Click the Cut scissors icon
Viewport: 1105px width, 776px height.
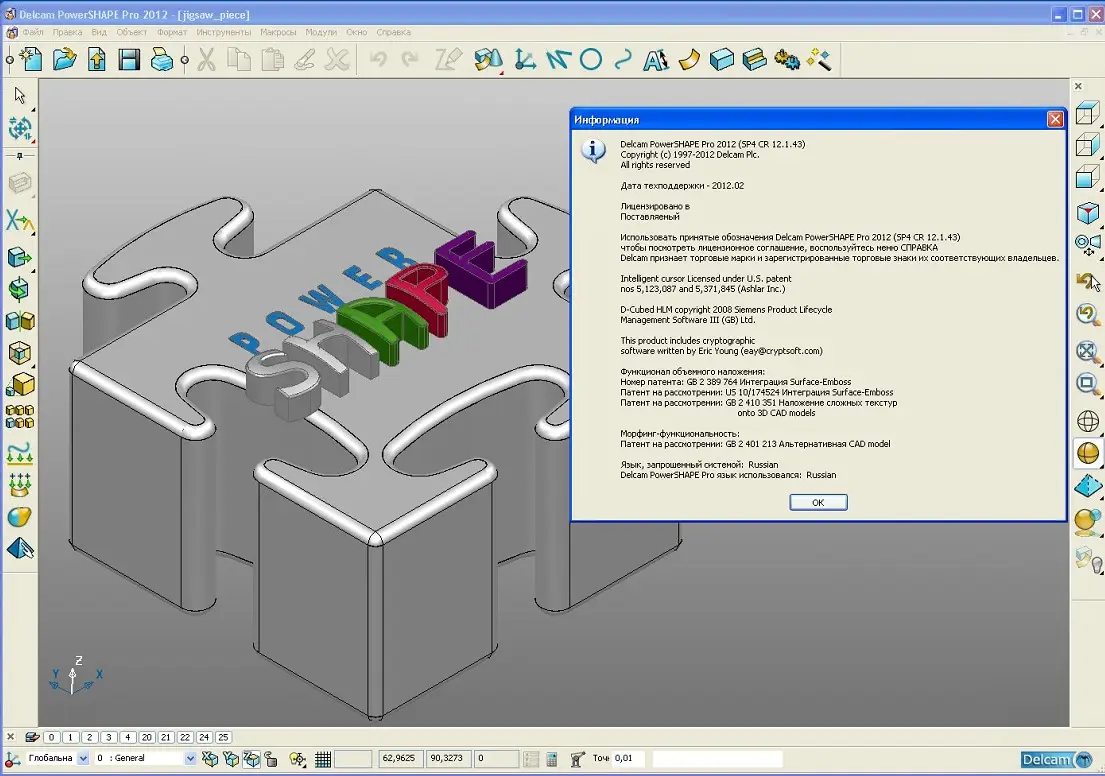point(206,59)
